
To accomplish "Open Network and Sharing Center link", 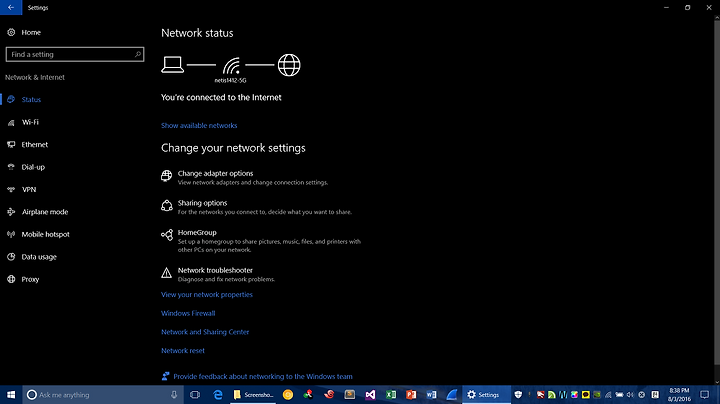I will pos(205,332).
